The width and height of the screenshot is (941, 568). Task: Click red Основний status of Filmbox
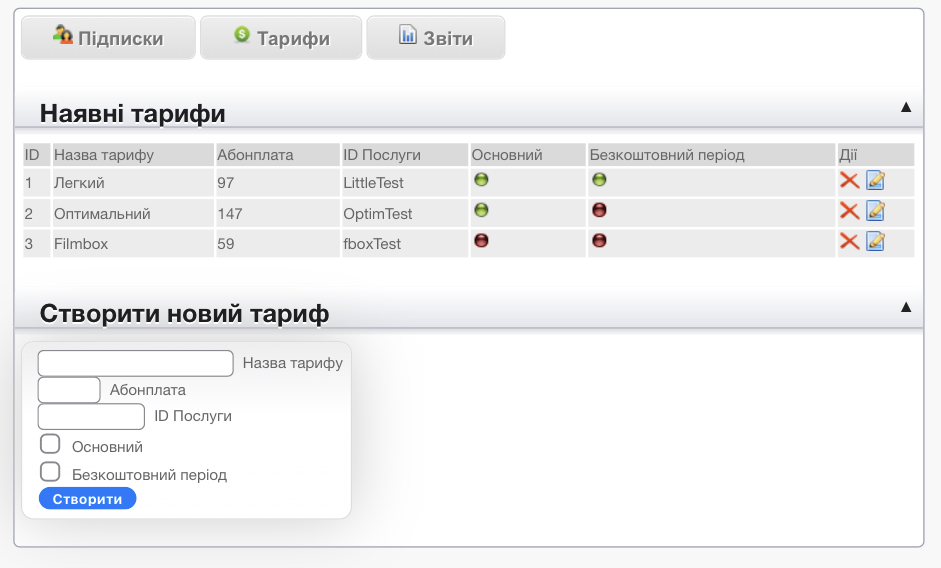[x=481, y=240]
